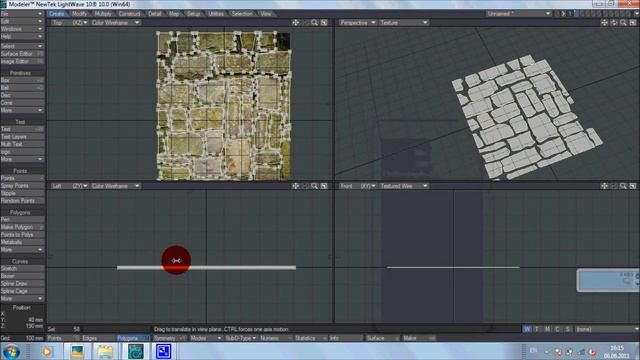Image resolution: width=640 pixels, height=360 pixels.
Task: Select the Box primitive tool
Action: point(22,80)
